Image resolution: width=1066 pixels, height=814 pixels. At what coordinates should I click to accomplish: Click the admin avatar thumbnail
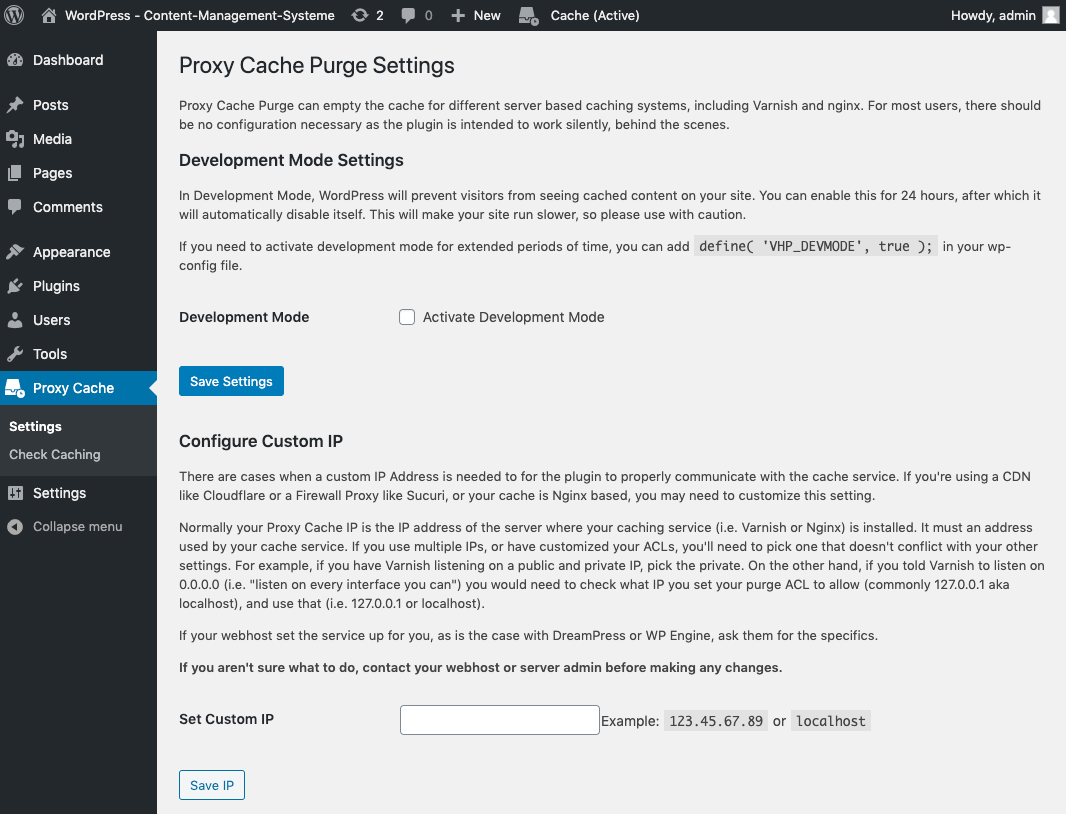click(1050, 15)
